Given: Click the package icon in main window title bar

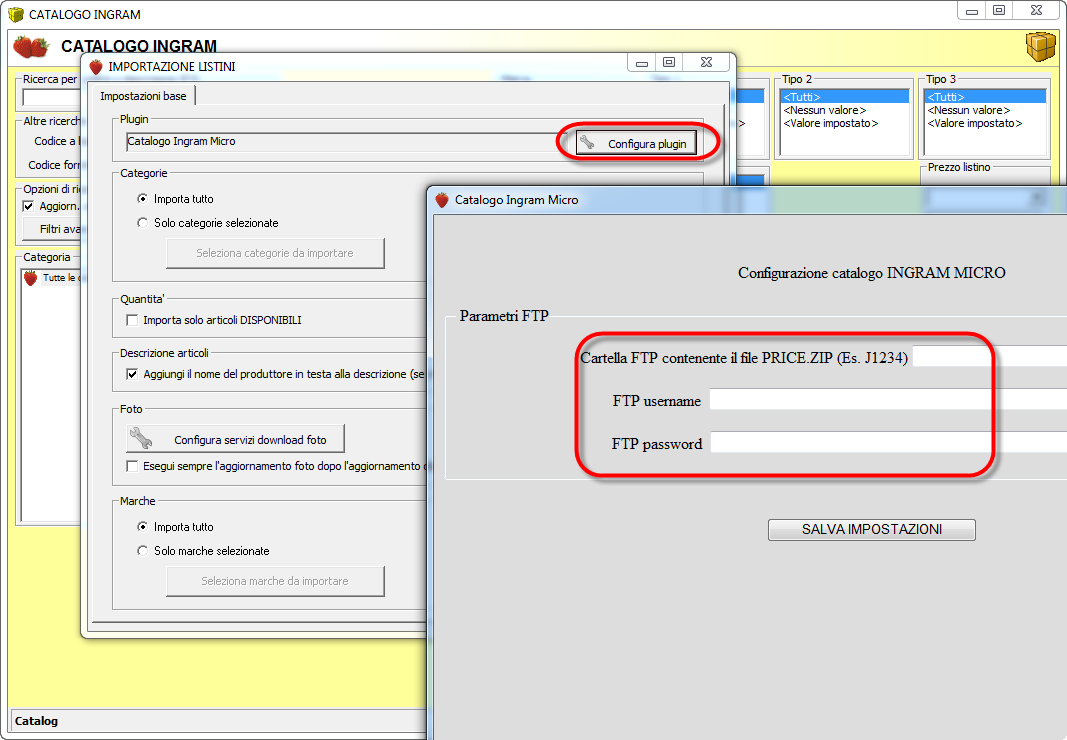Looking at the screenshot, I should coord(16,14).
